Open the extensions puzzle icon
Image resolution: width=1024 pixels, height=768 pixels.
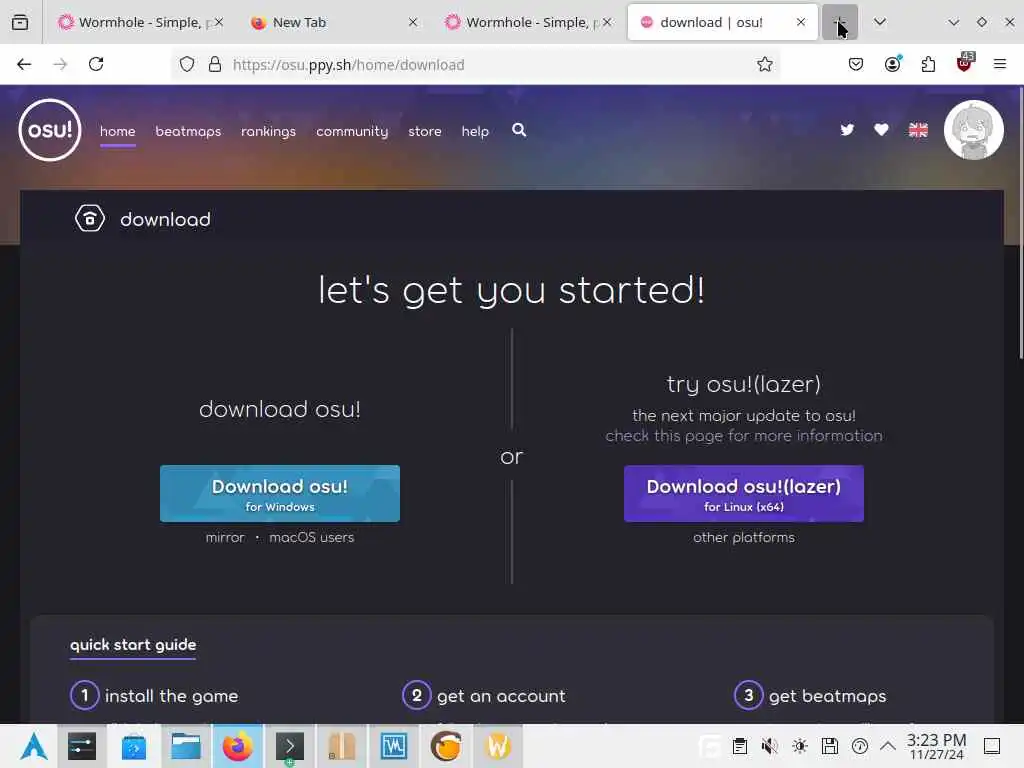pos(928,64)
